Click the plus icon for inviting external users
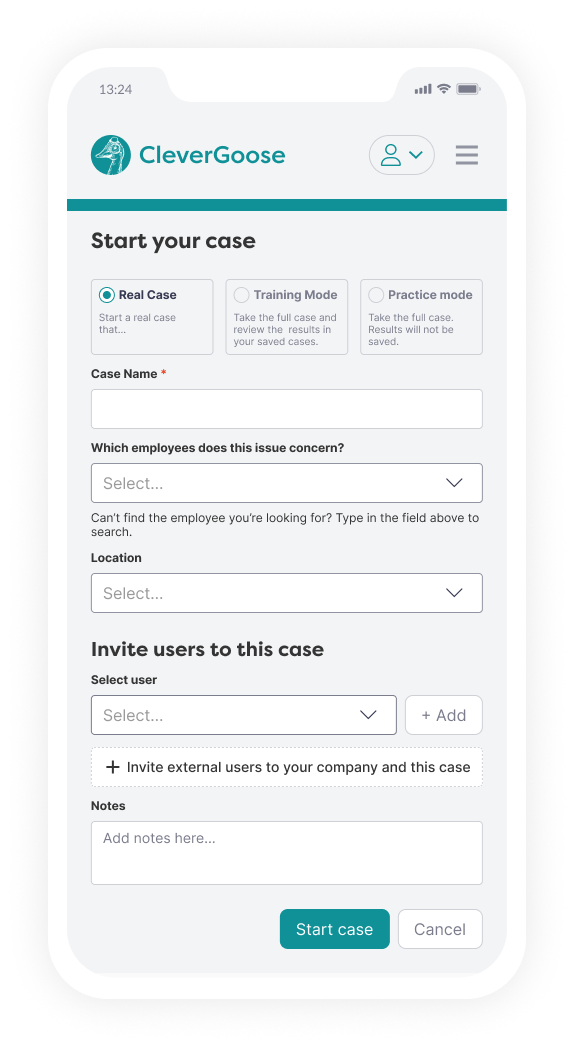 (113, 767)
